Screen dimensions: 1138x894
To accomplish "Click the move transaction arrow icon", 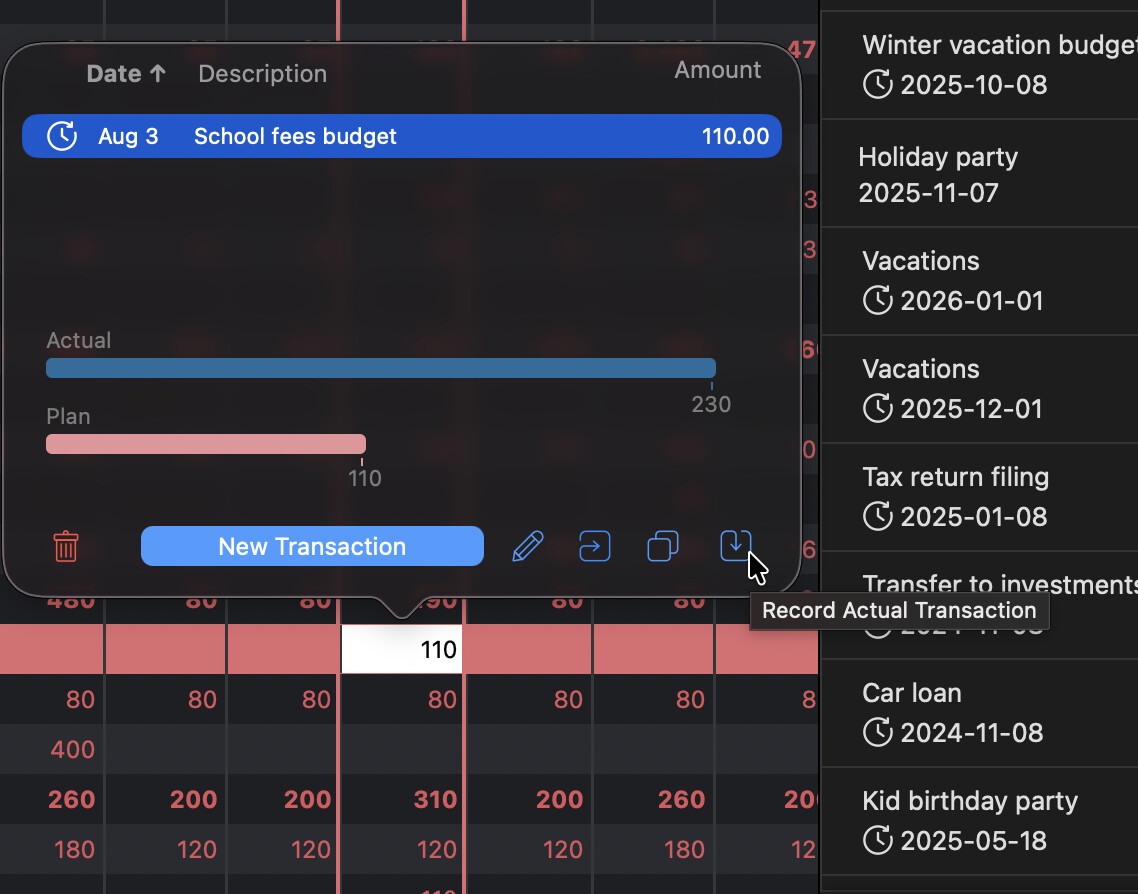I will point(595,547).
